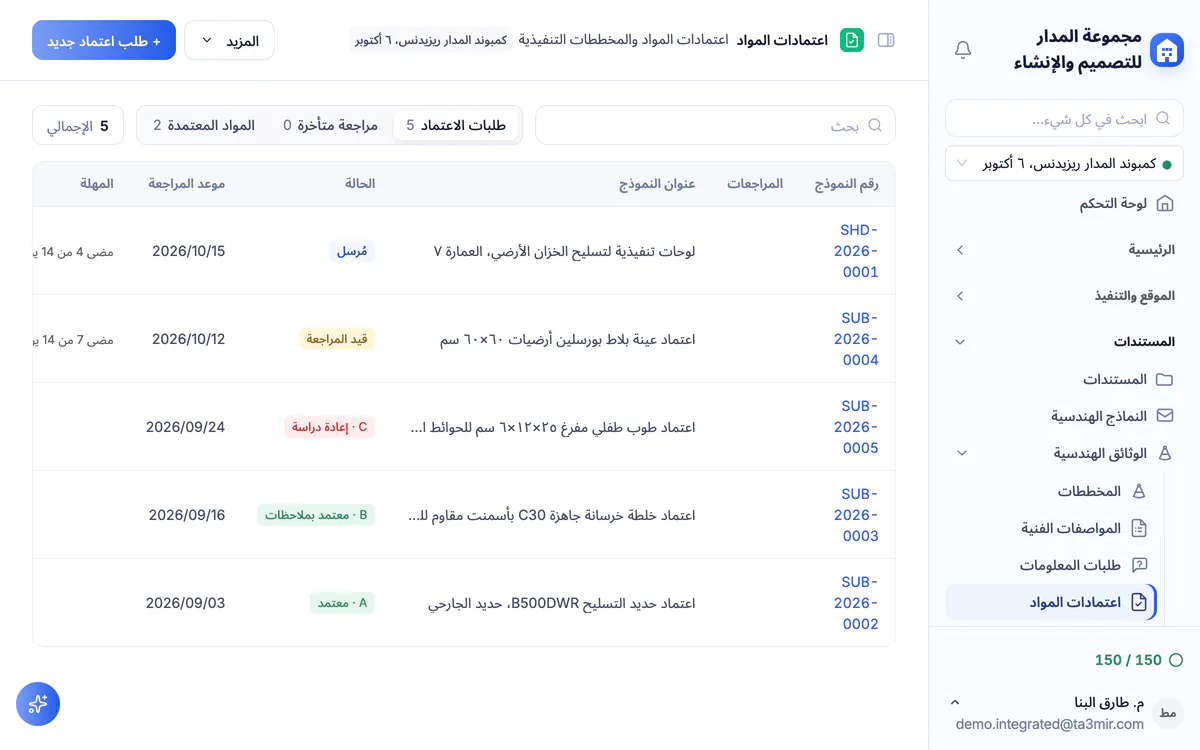
Task: Select the طلبات الاعتماد tab
Action: pyautogui.click(x=457, y=125)
